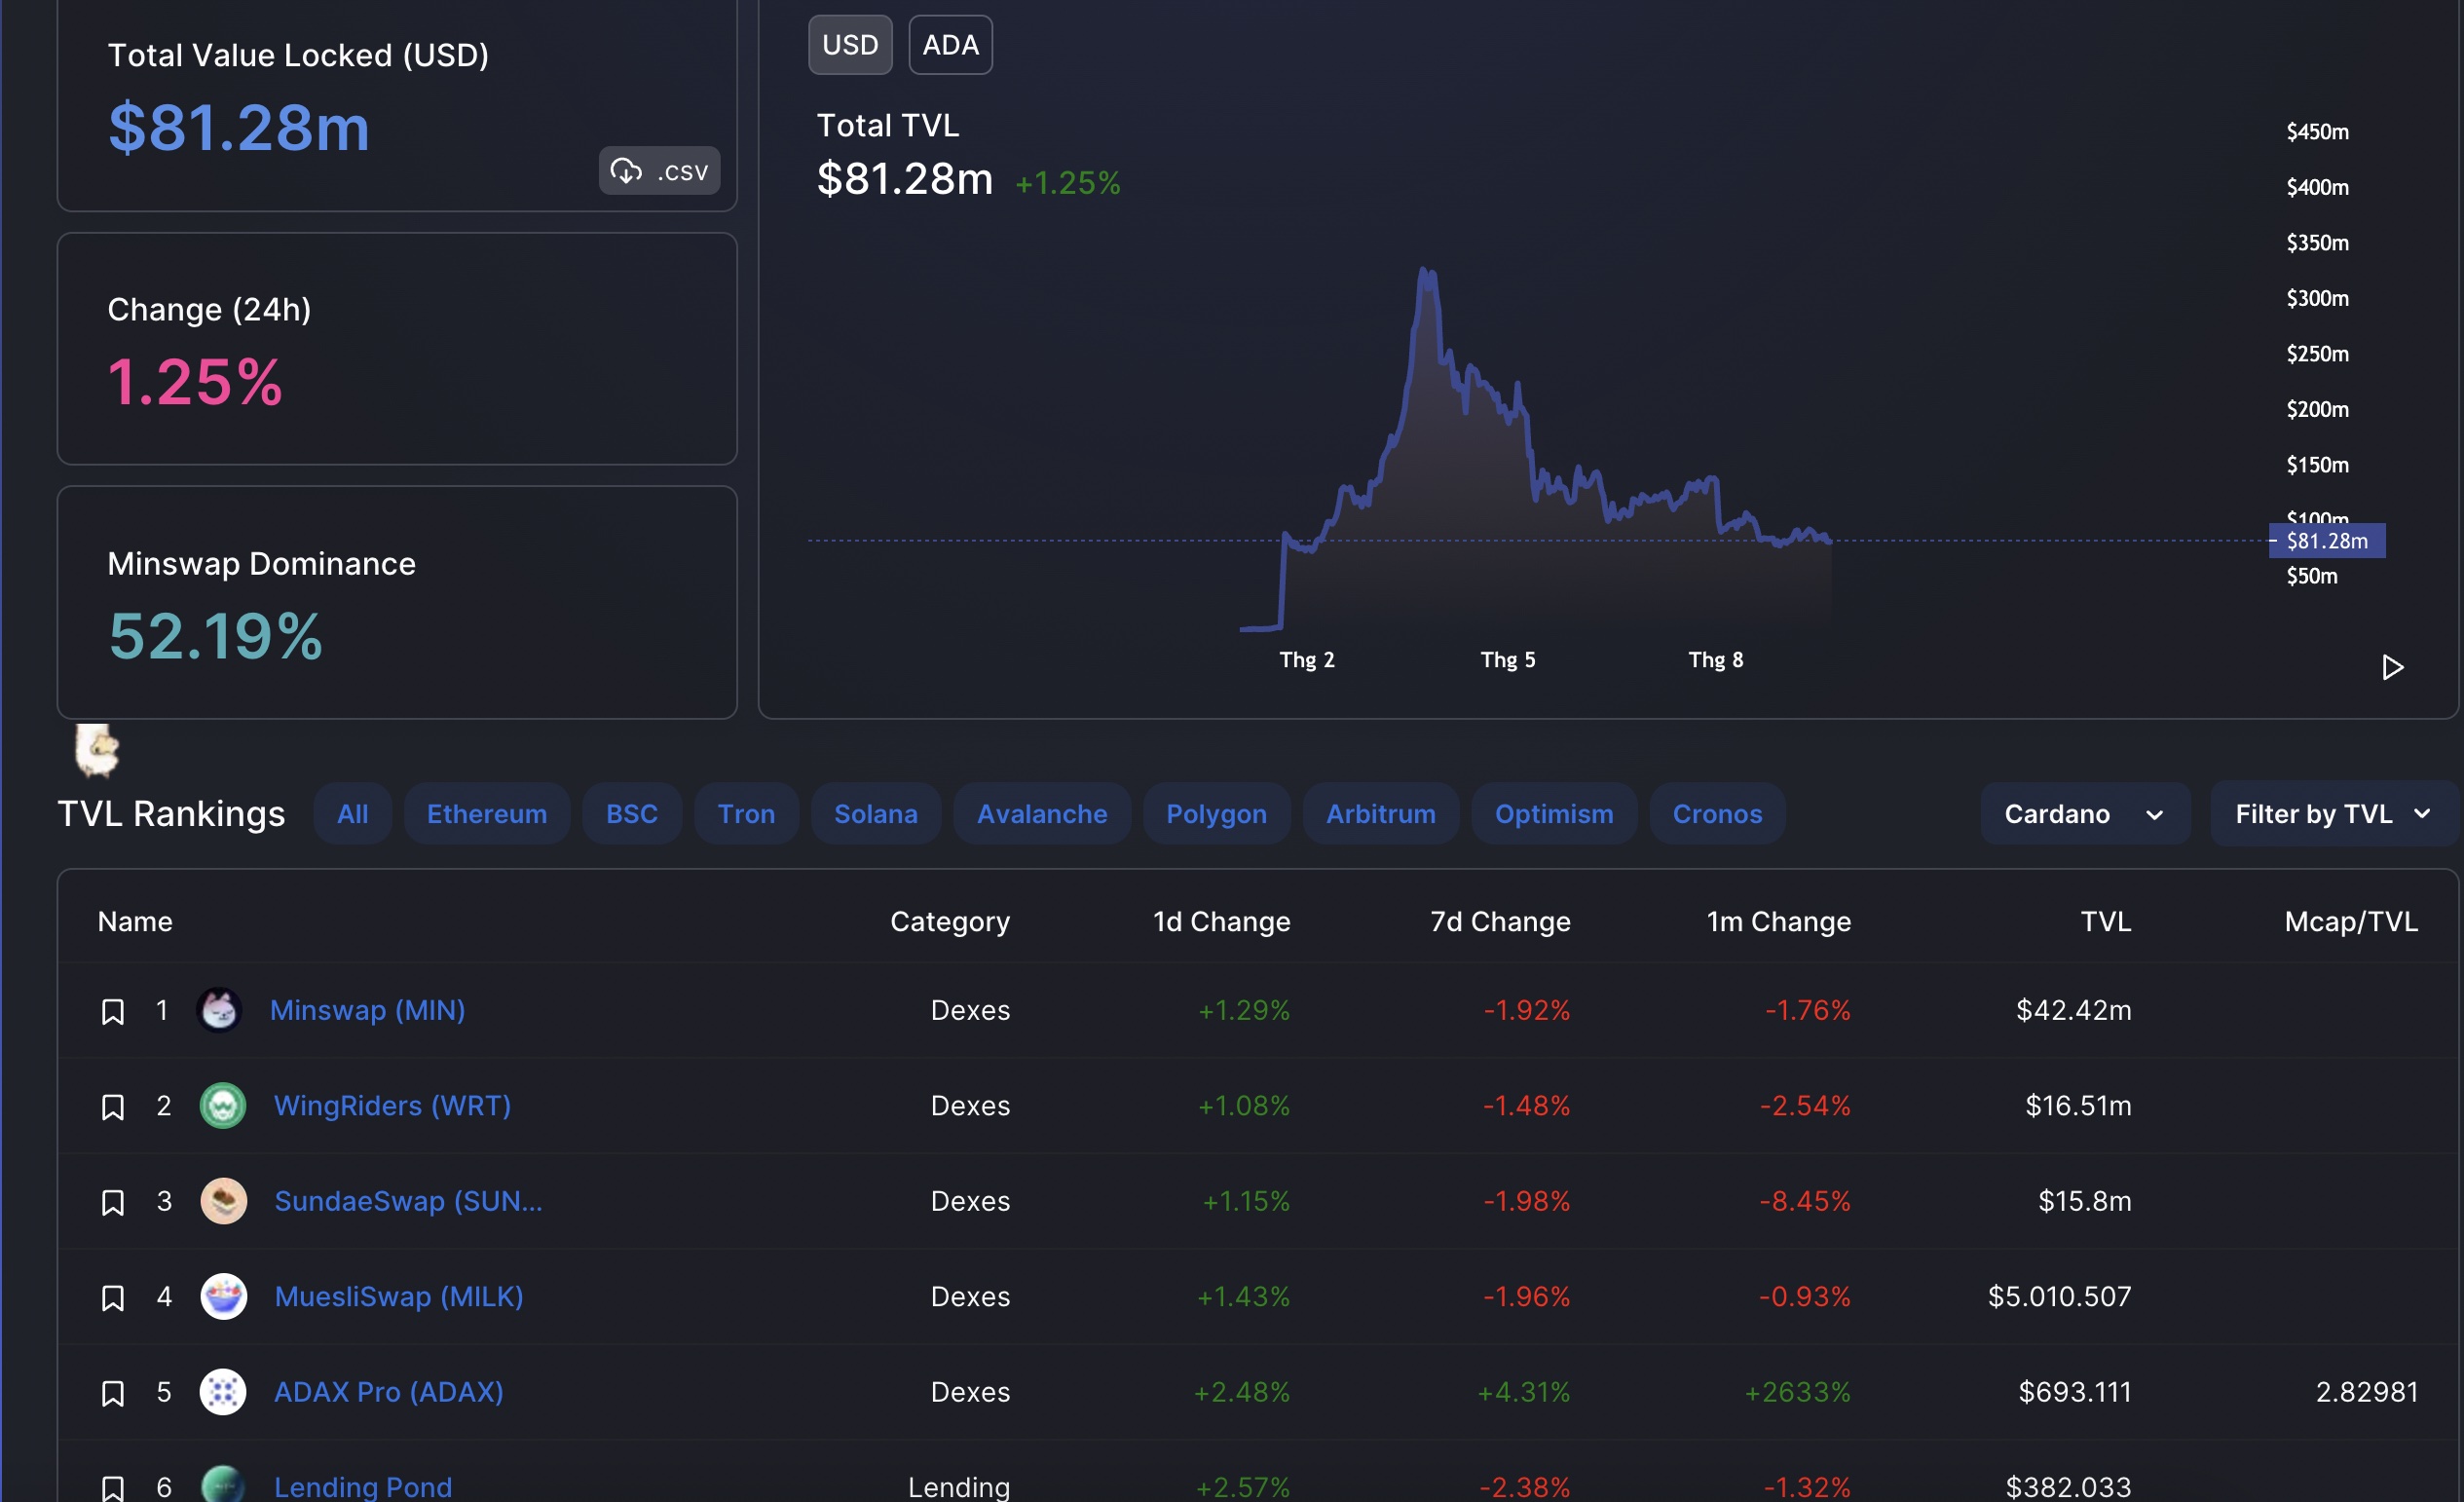Bookmark Lending Pond row
Viewport: 2464px width, 1502px height.
coord(113,1488)
